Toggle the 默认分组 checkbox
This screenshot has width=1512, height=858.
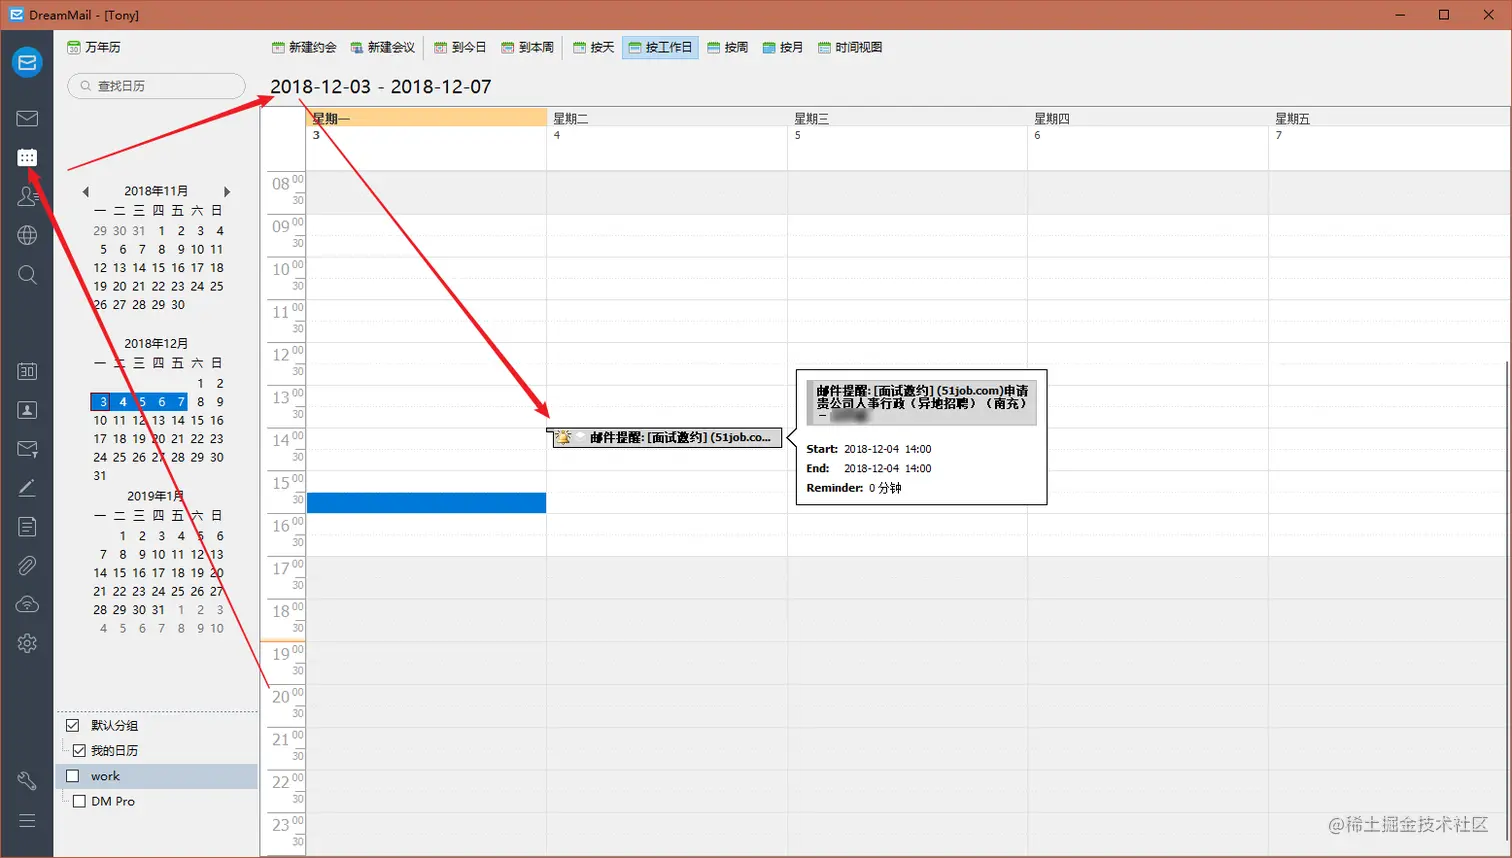[72, 725]
